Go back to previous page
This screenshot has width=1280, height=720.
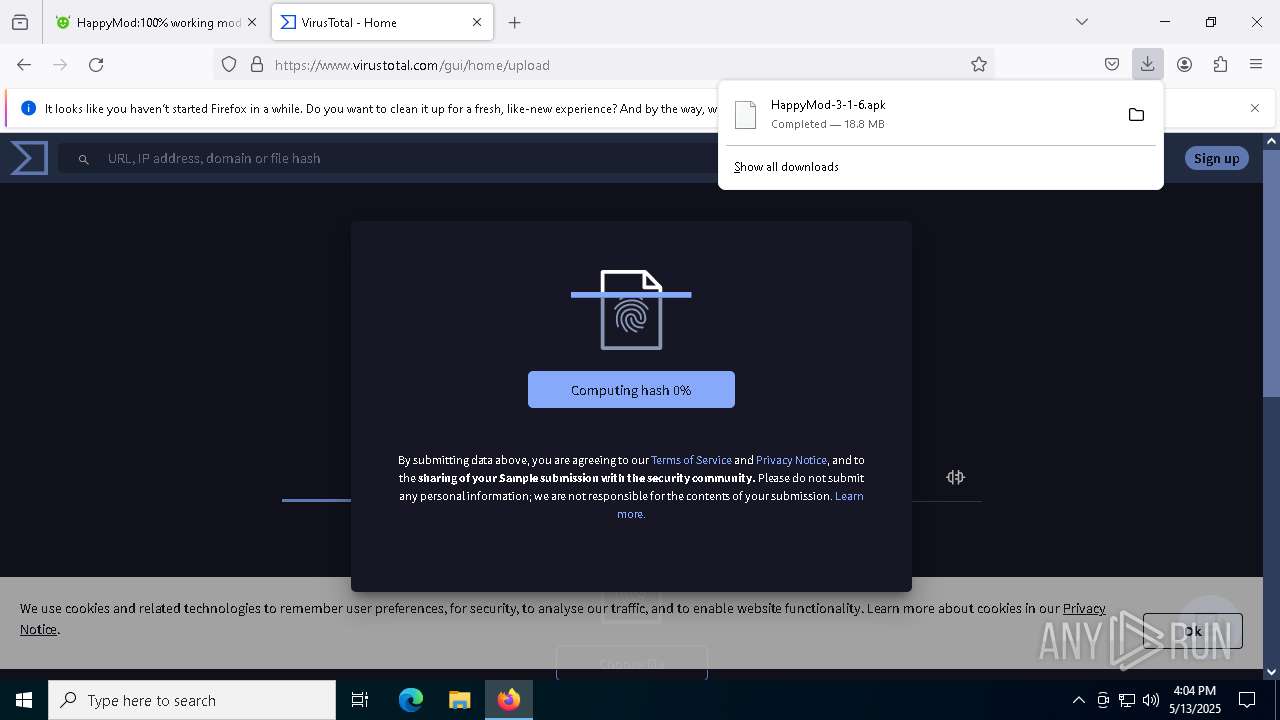click(24, 64)
